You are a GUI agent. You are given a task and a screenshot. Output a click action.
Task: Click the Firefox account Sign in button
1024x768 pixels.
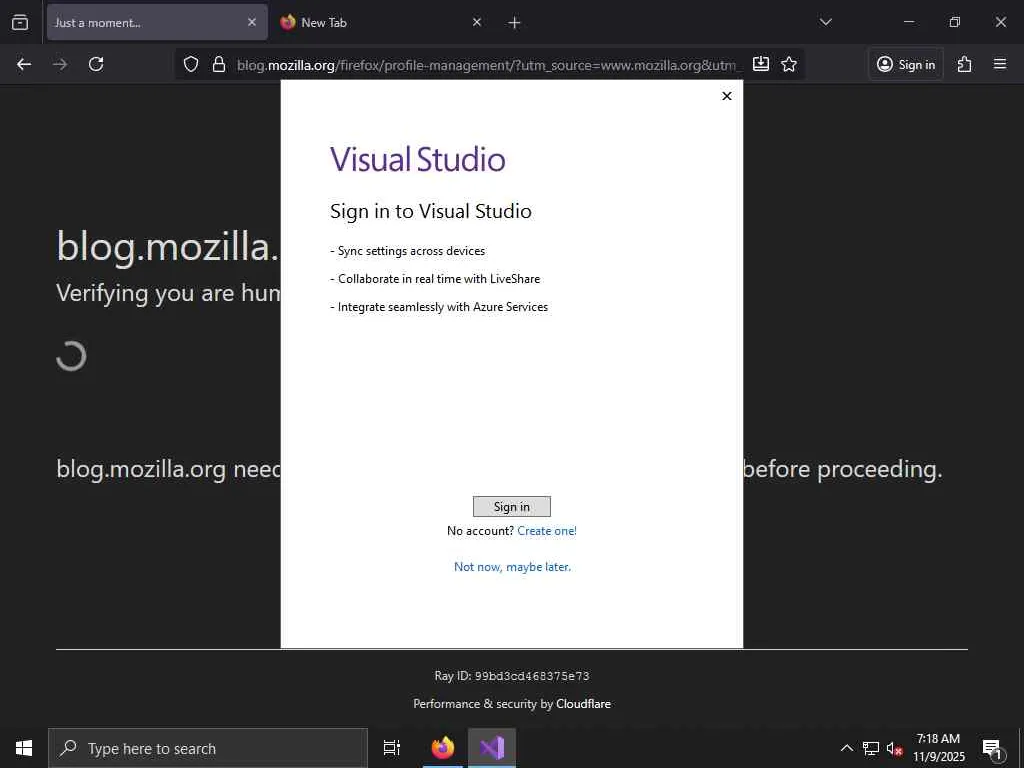click(x=906, y=64)
